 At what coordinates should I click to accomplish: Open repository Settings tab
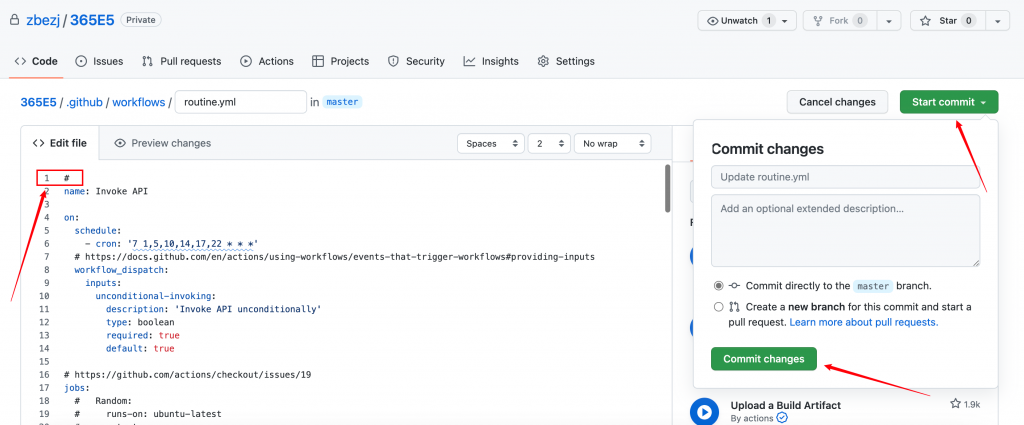[566, 61]
